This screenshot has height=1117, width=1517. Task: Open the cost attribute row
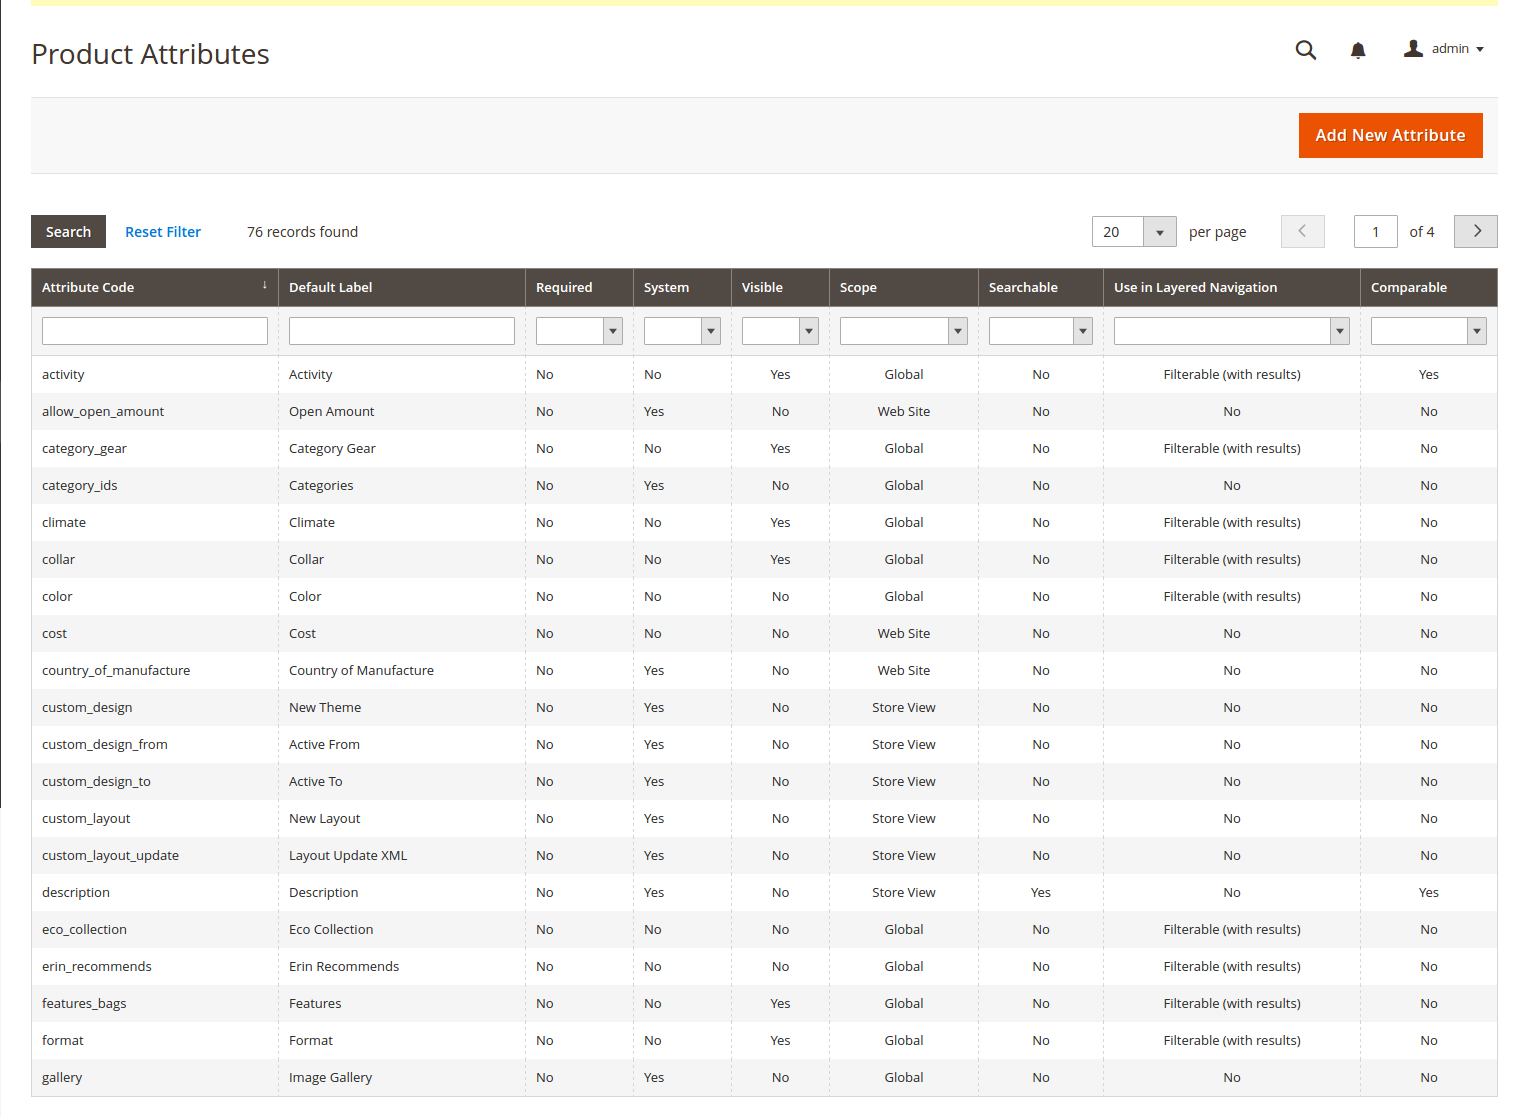click(x=764, y=633)
